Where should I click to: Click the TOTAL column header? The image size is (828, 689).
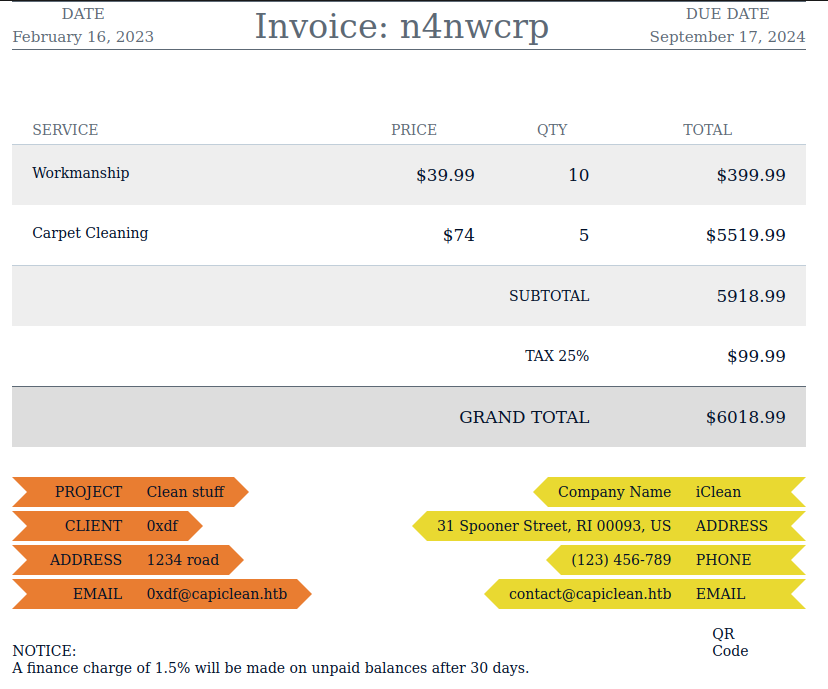(x=707, y=130)
